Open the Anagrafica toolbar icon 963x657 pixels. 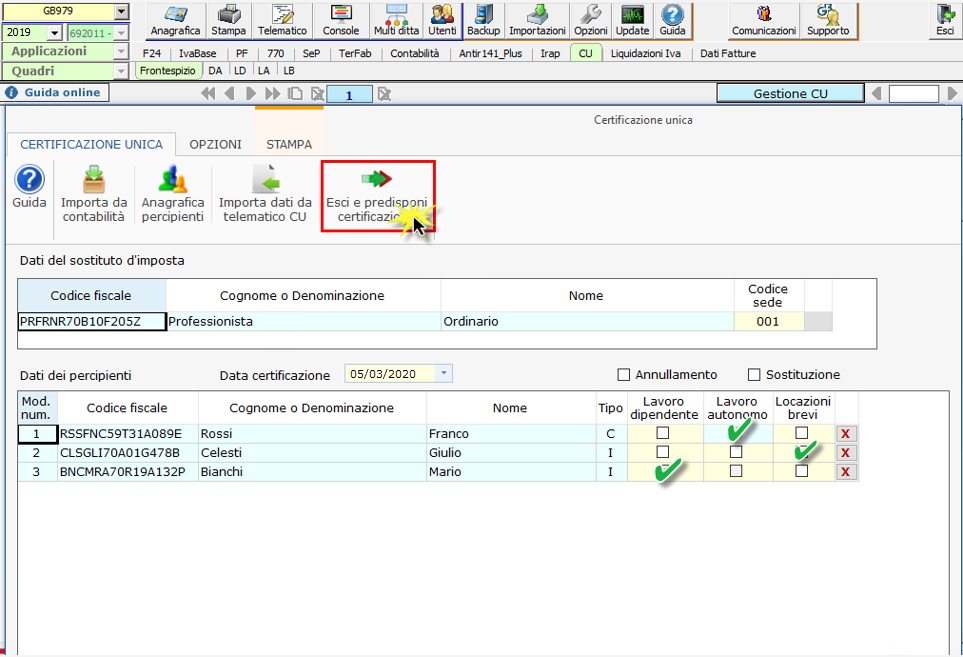175,20
